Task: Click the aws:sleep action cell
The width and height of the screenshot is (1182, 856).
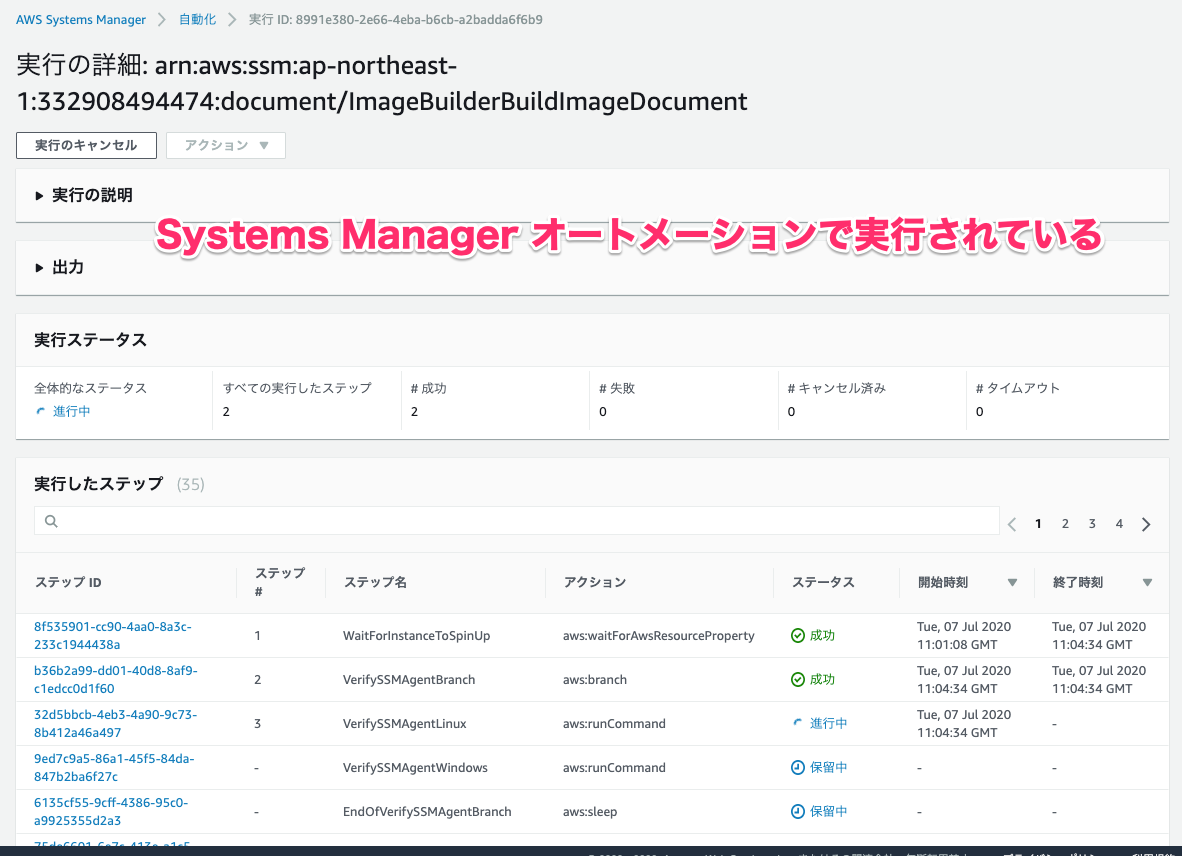Action: click(590, 812)
